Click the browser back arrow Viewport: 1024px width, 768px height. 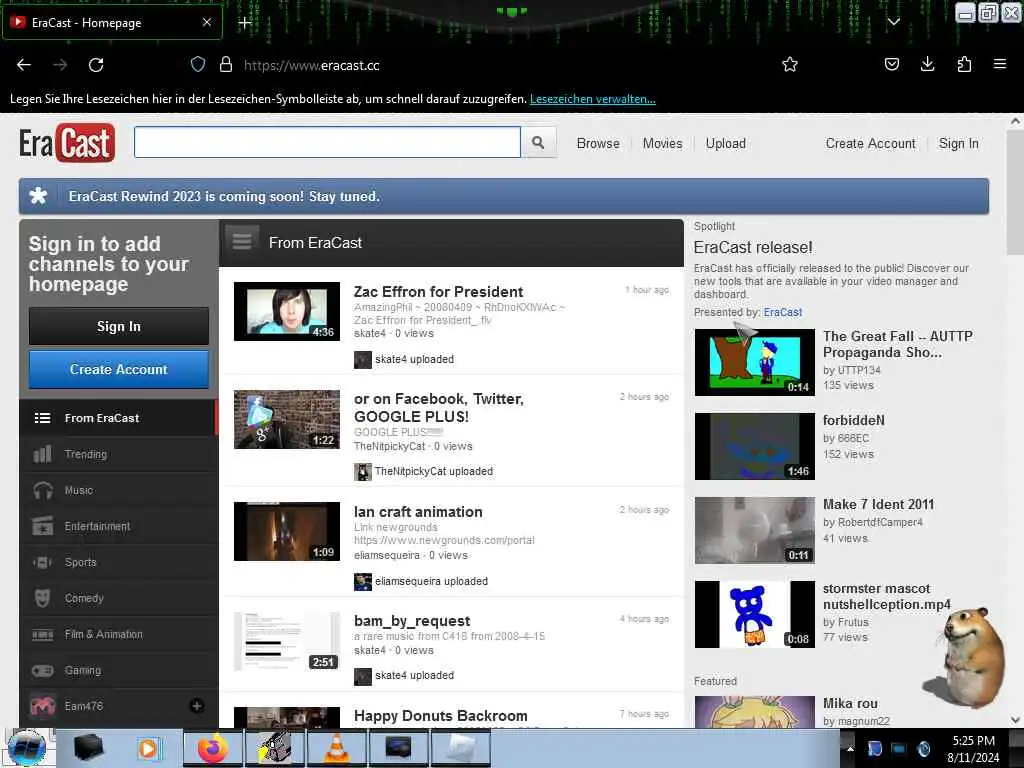[24, 65]
